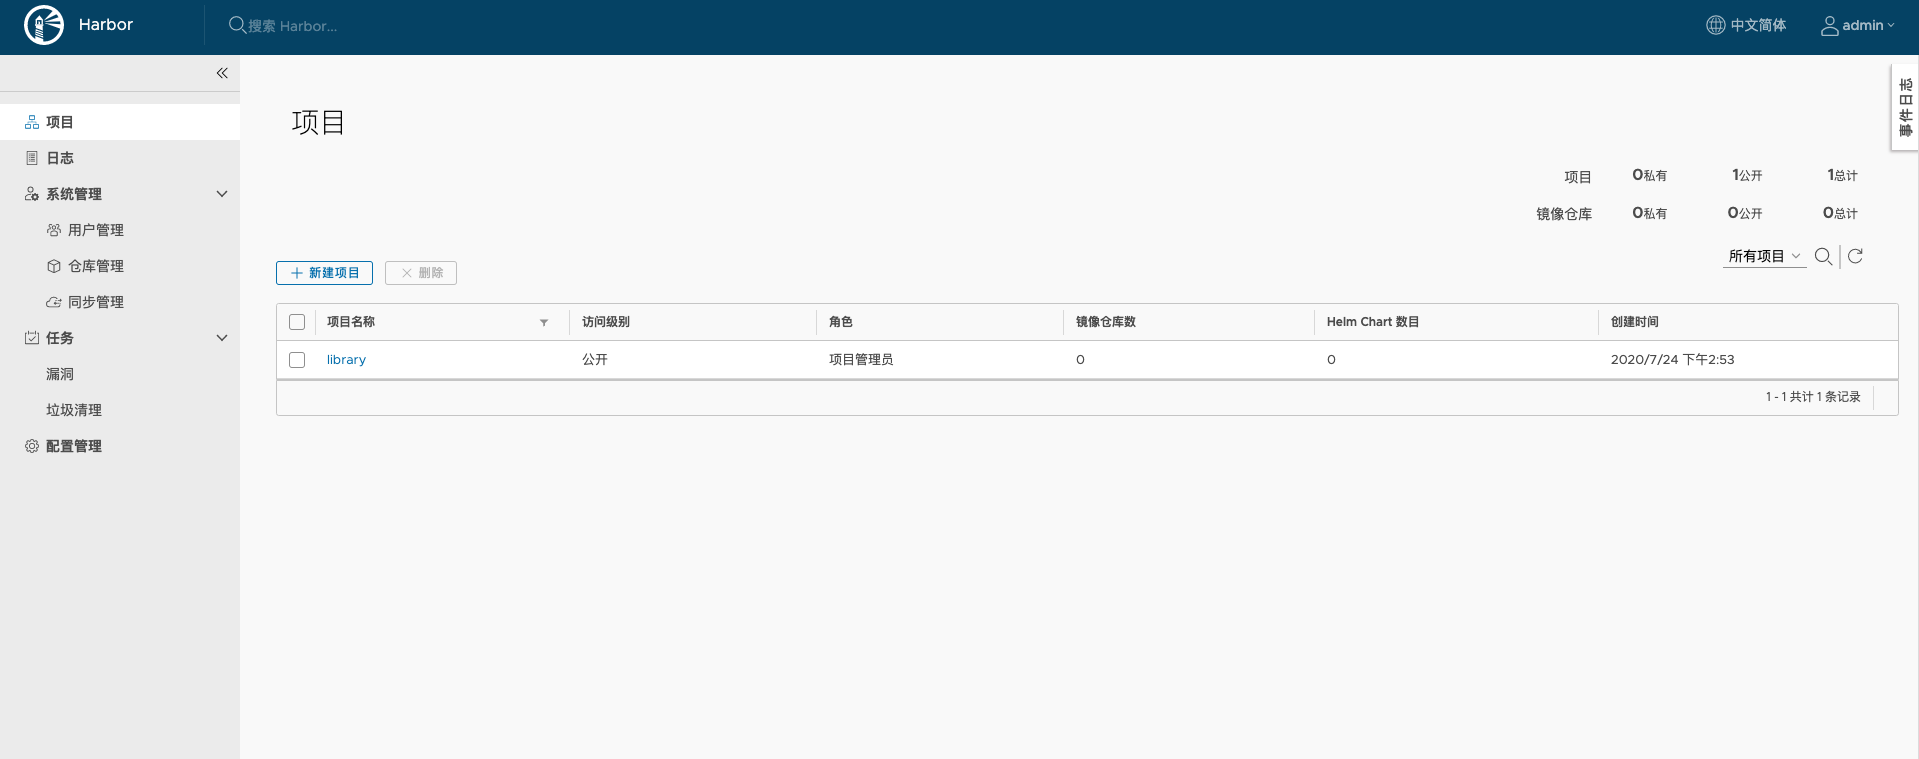This screenshot has height=759, width=1919.
Task: Collapse the 任务 section chevron
Action: 222,338
